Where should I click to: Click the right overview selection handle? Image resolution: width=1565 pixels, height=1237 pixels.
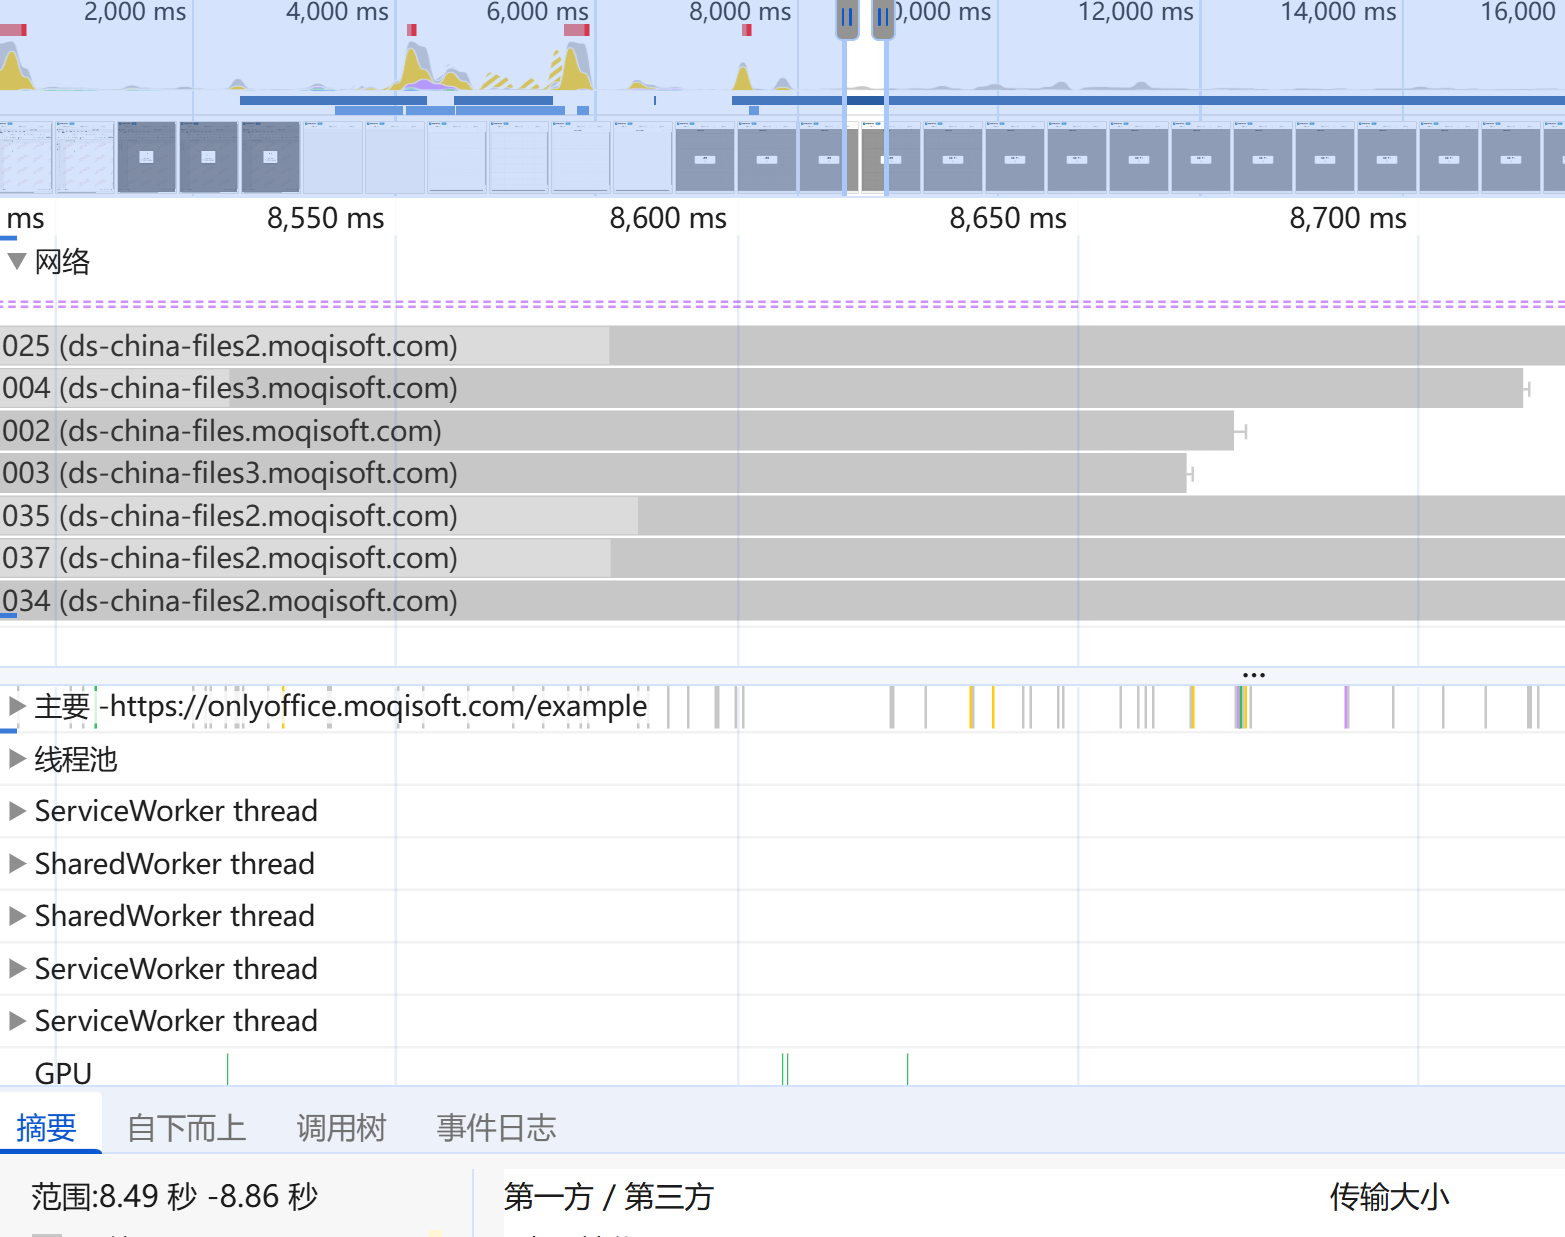(x=882, y=18)
